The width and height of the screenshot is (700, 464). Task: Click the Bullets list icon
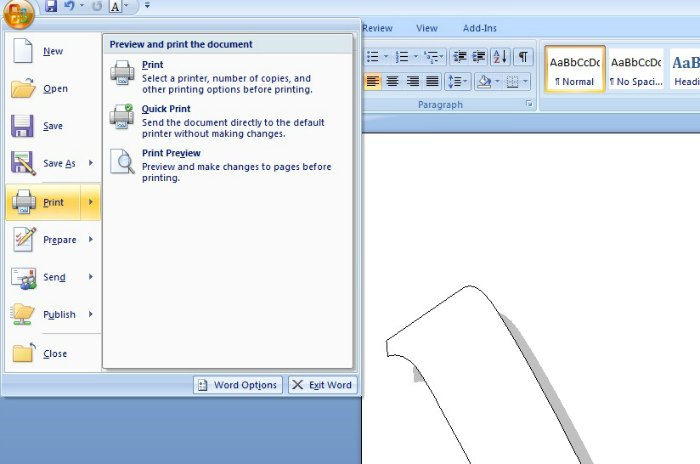click(373, 57)
